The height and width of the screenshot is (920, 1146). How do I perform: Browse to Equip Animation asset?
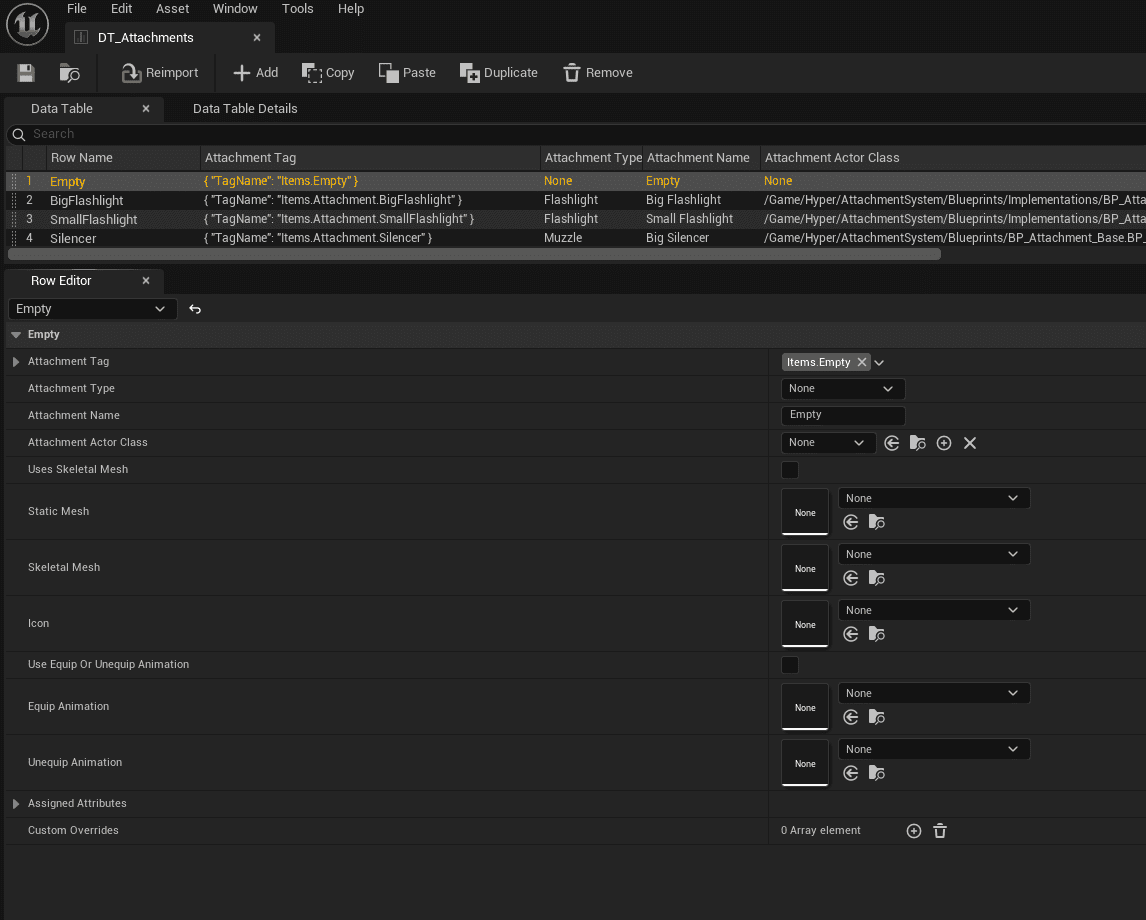point(876,717)
